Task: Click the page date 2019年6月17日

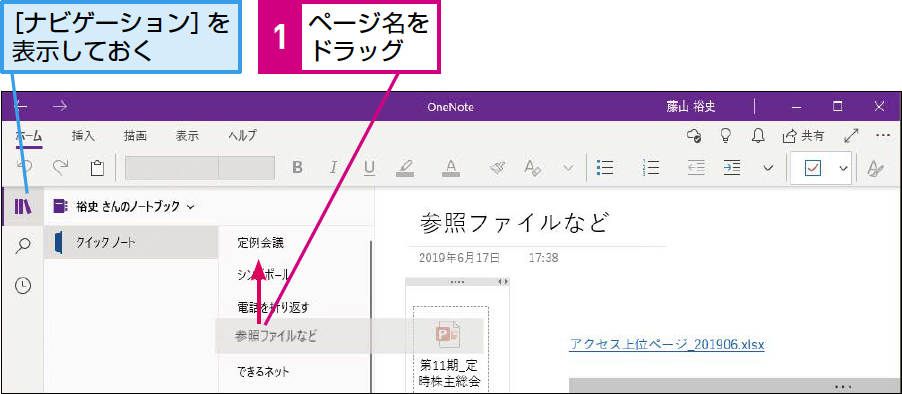Action: click(459, 258)
